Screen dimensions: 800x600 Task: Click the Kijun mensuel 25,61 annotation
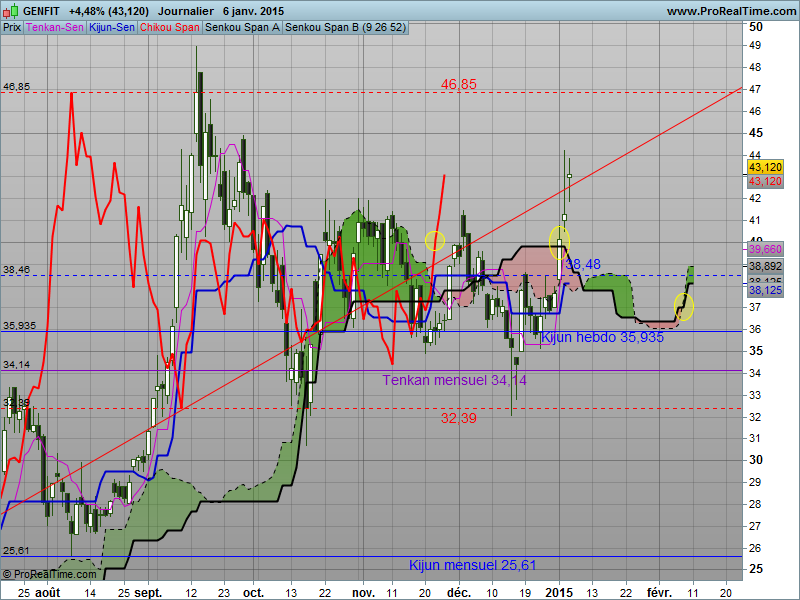pyautogui.click(x=472, y=565)
